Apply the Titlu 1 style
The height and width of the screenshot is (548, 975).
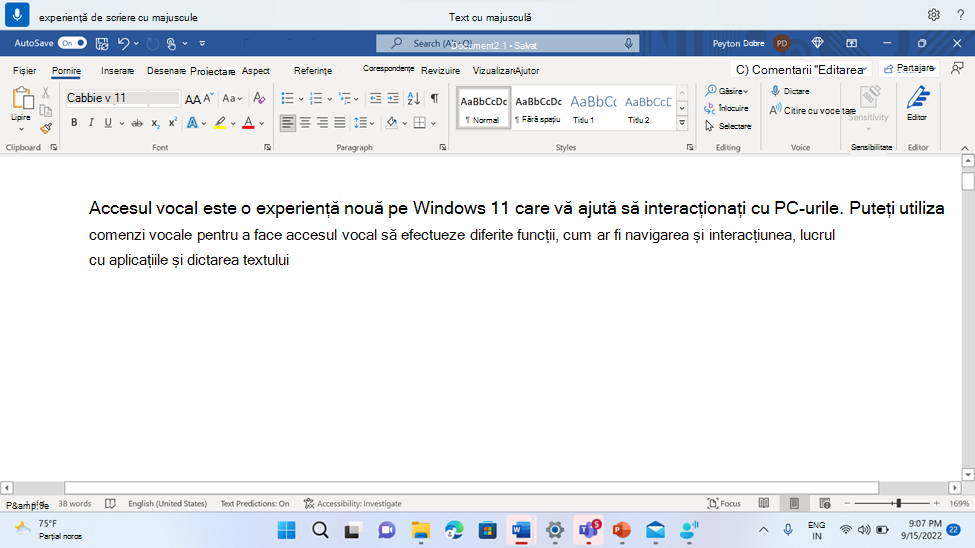point(593,108)
